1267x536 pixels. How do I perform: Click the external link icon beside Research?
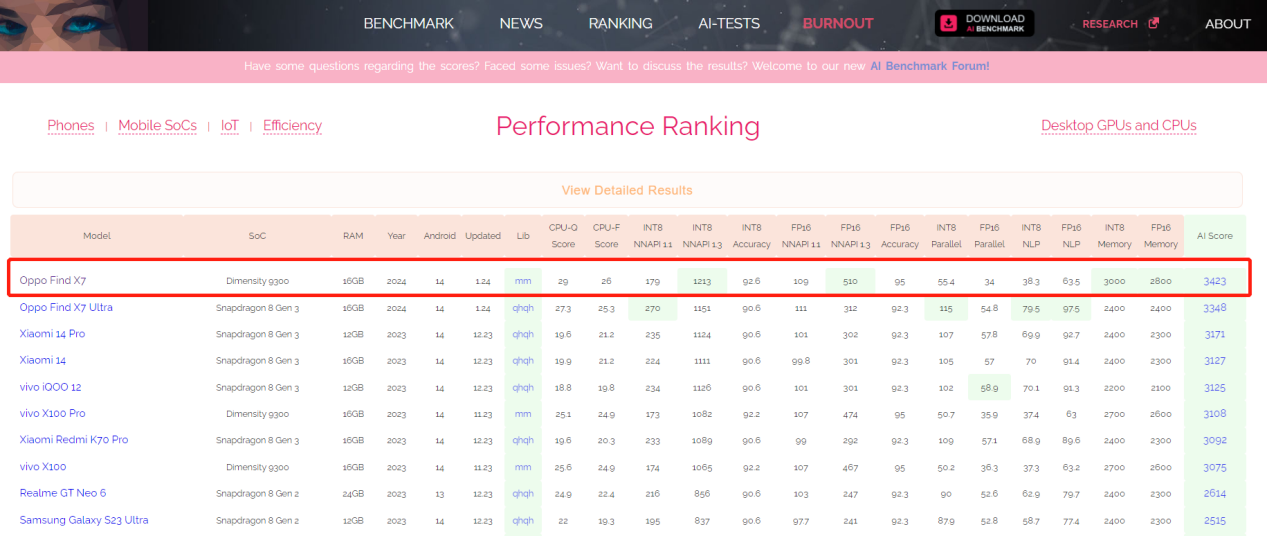coord(1153,23)
